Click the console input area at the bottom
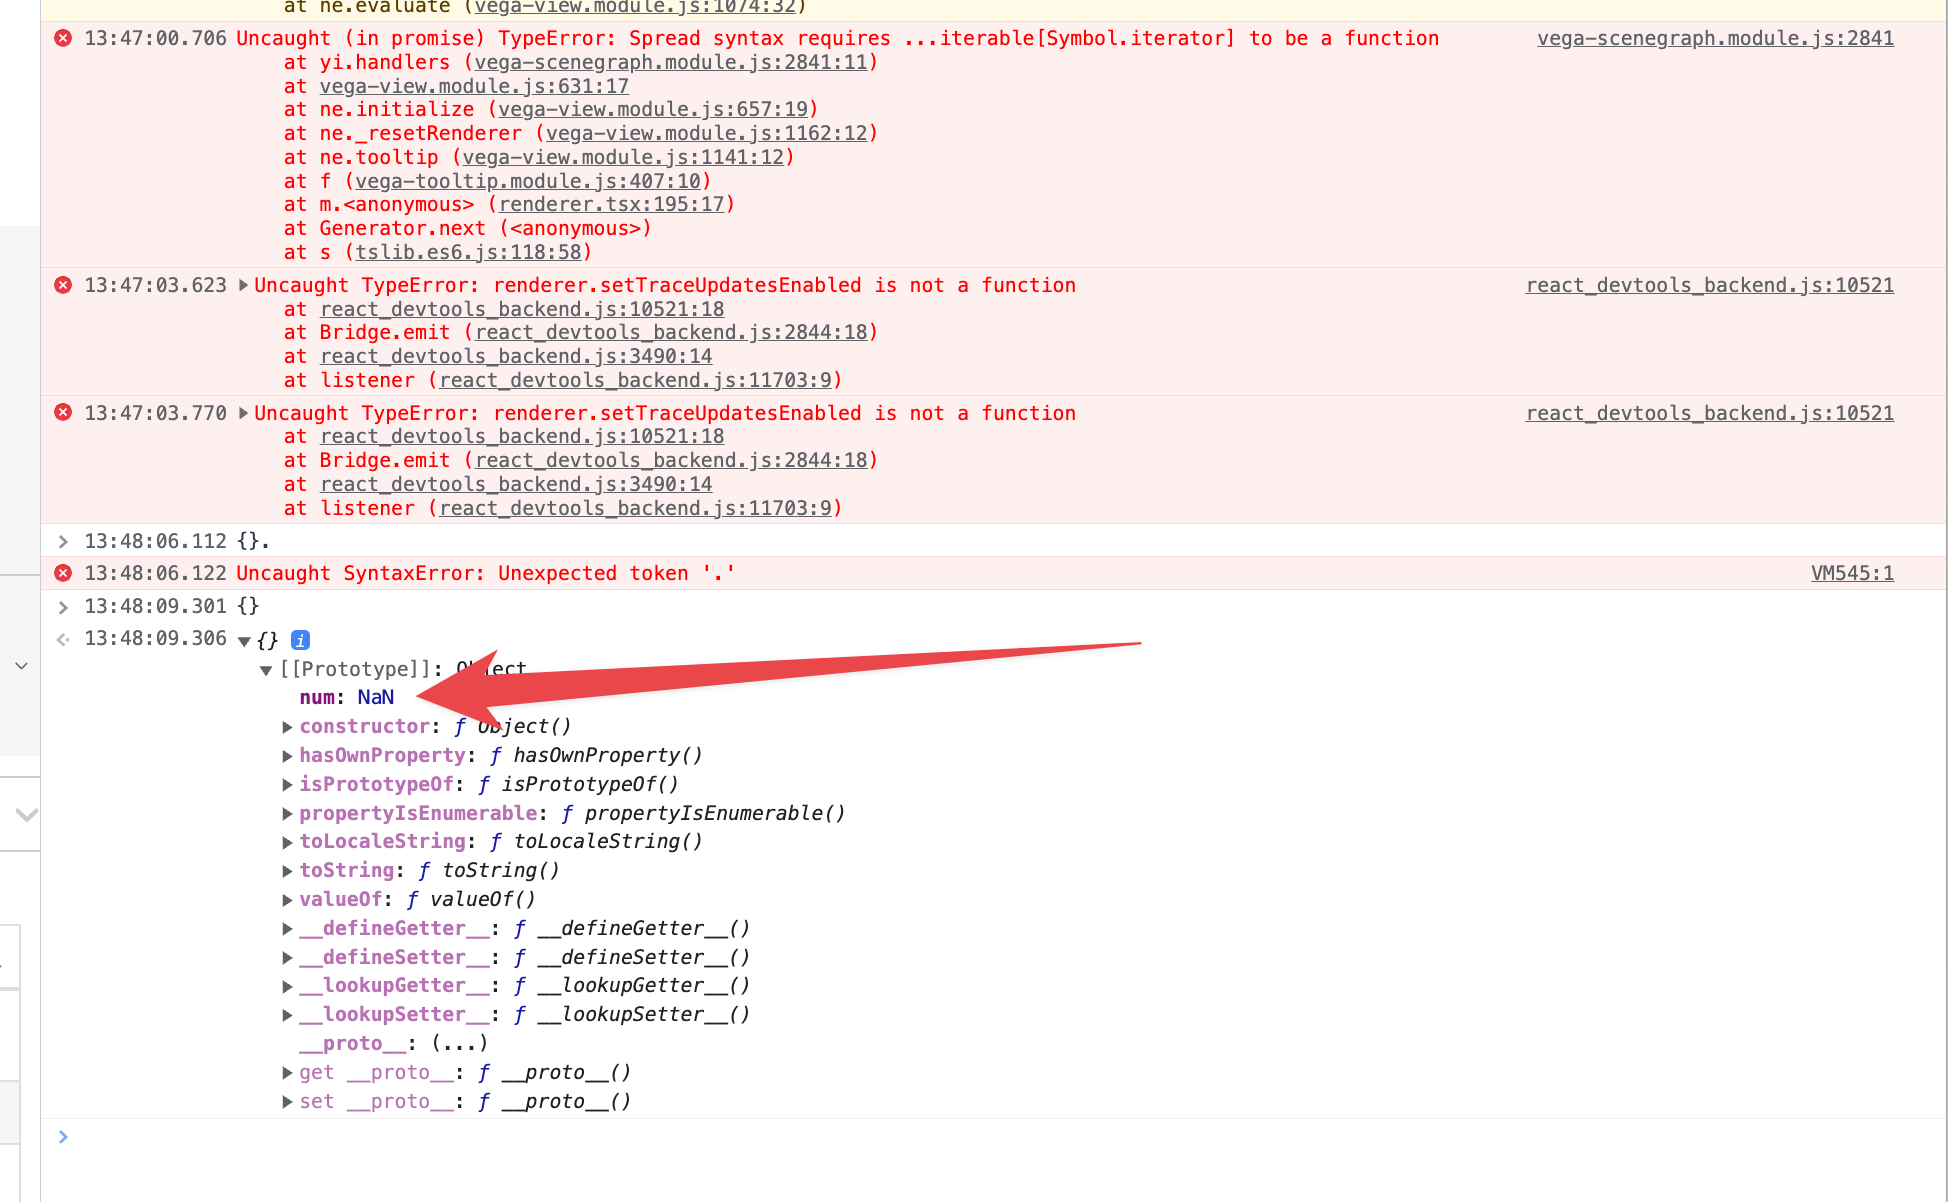 pos(400,1137)
